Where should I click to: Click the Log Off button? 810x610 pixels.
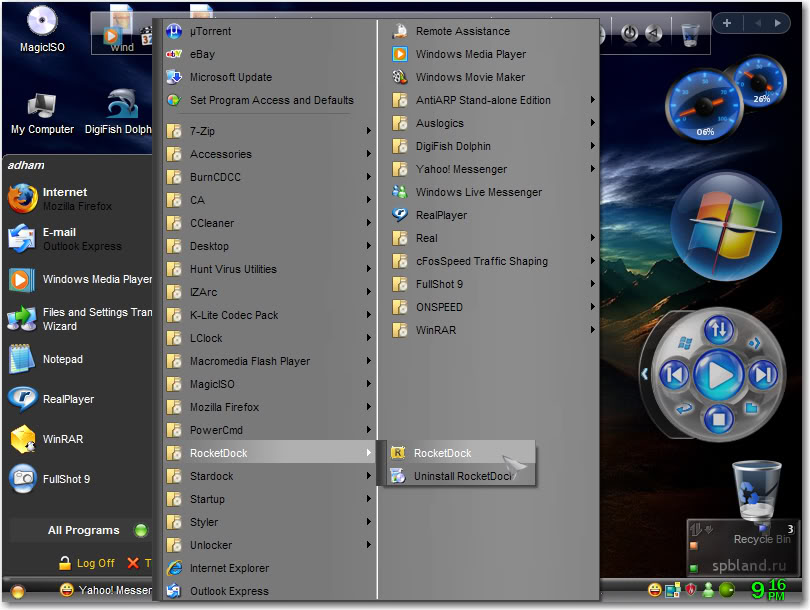[x=87, y=563]
